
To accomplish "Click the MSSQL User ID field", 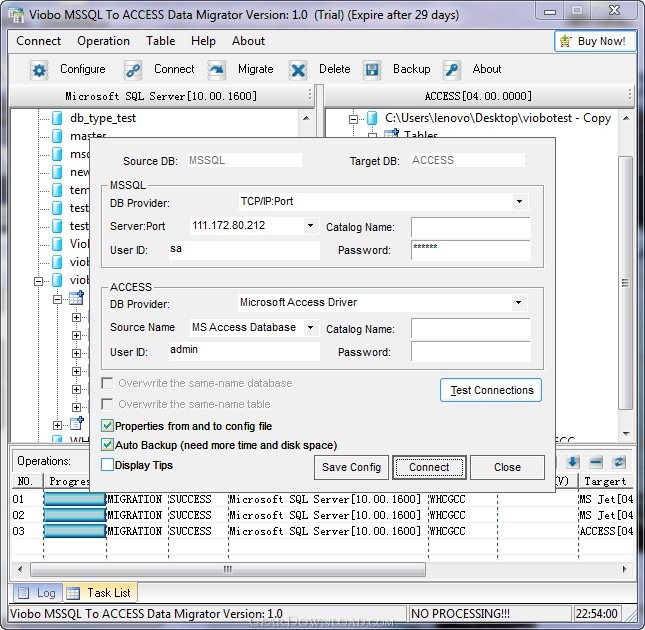I will tap(244, 250).
